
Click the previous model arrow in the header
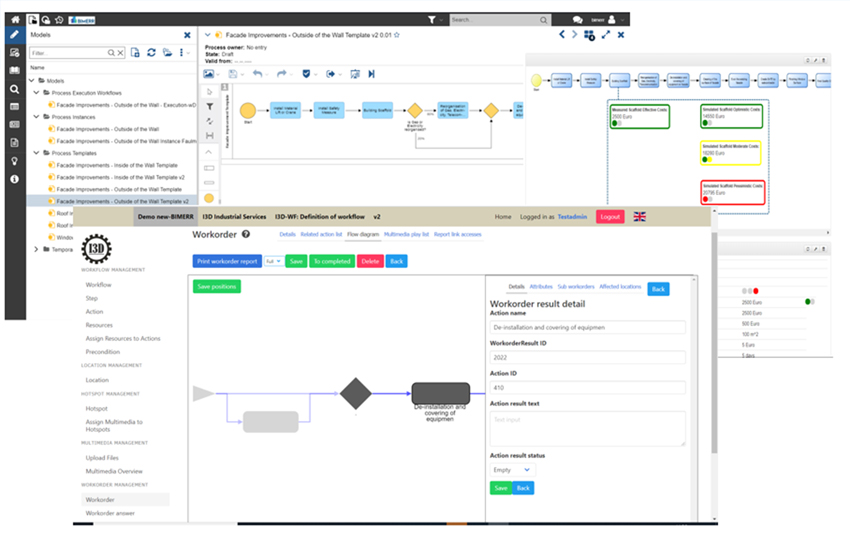[562, 34]
